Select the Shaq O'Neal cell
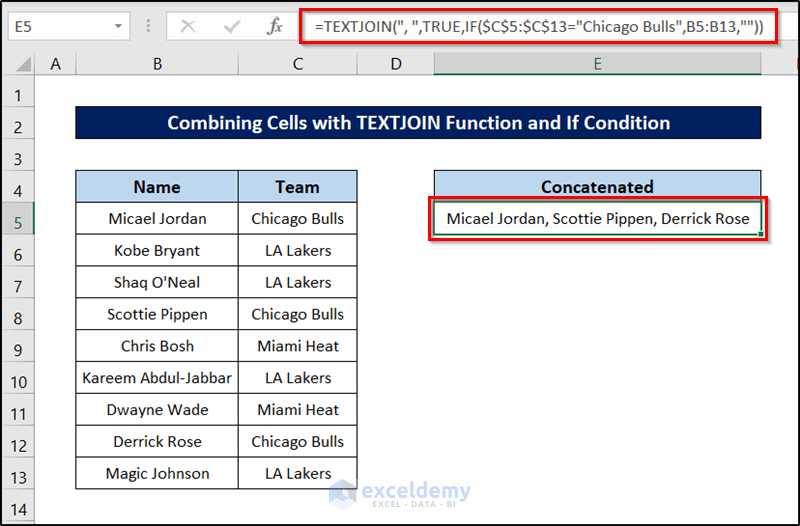 [157, 282]
